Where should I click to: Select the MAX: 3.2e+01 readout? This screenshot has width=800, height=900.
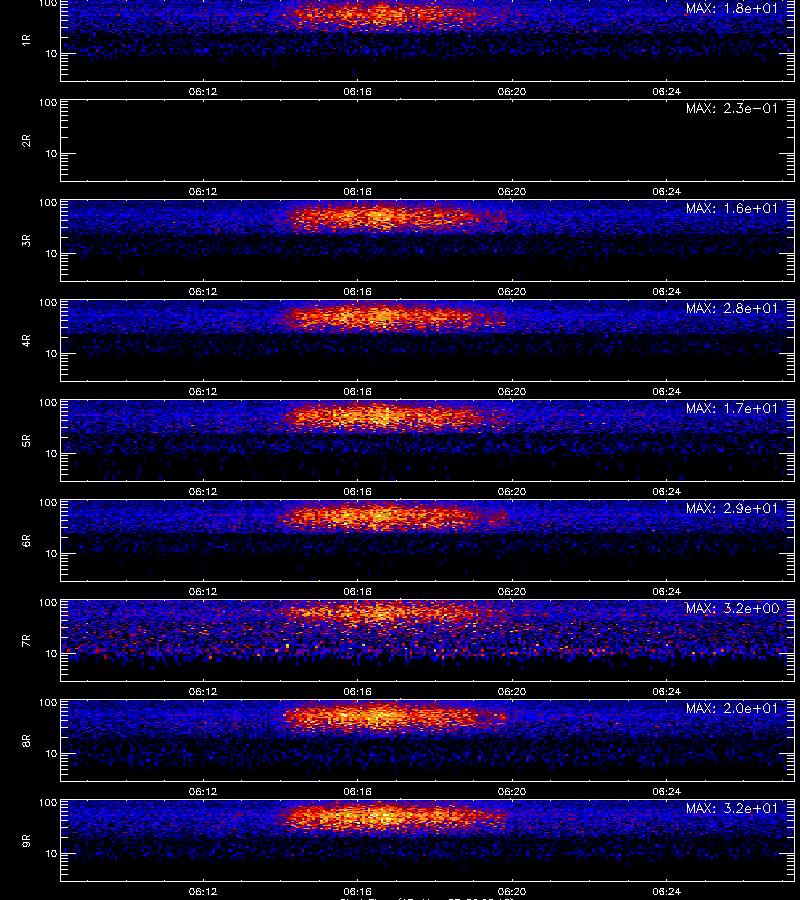(732, 808)
